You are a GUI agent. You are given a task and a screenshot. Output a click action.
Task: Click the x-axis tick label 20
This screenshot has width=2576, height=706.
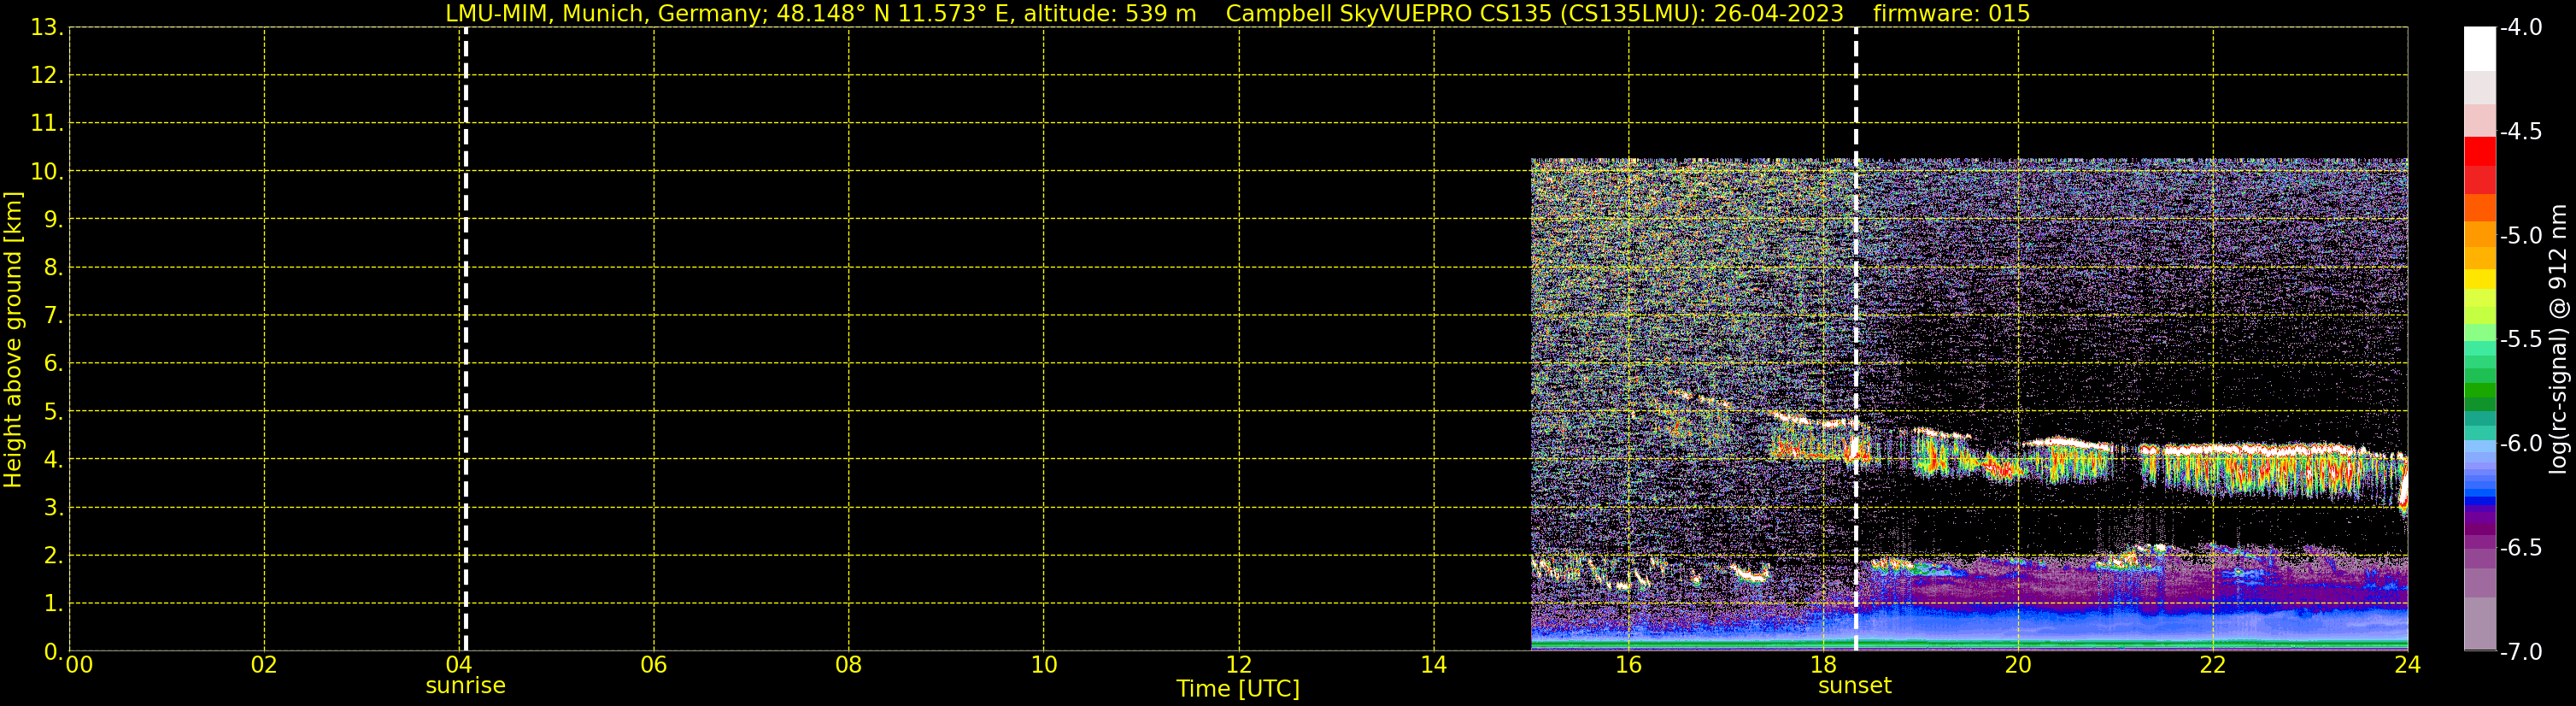[2018, 665]
